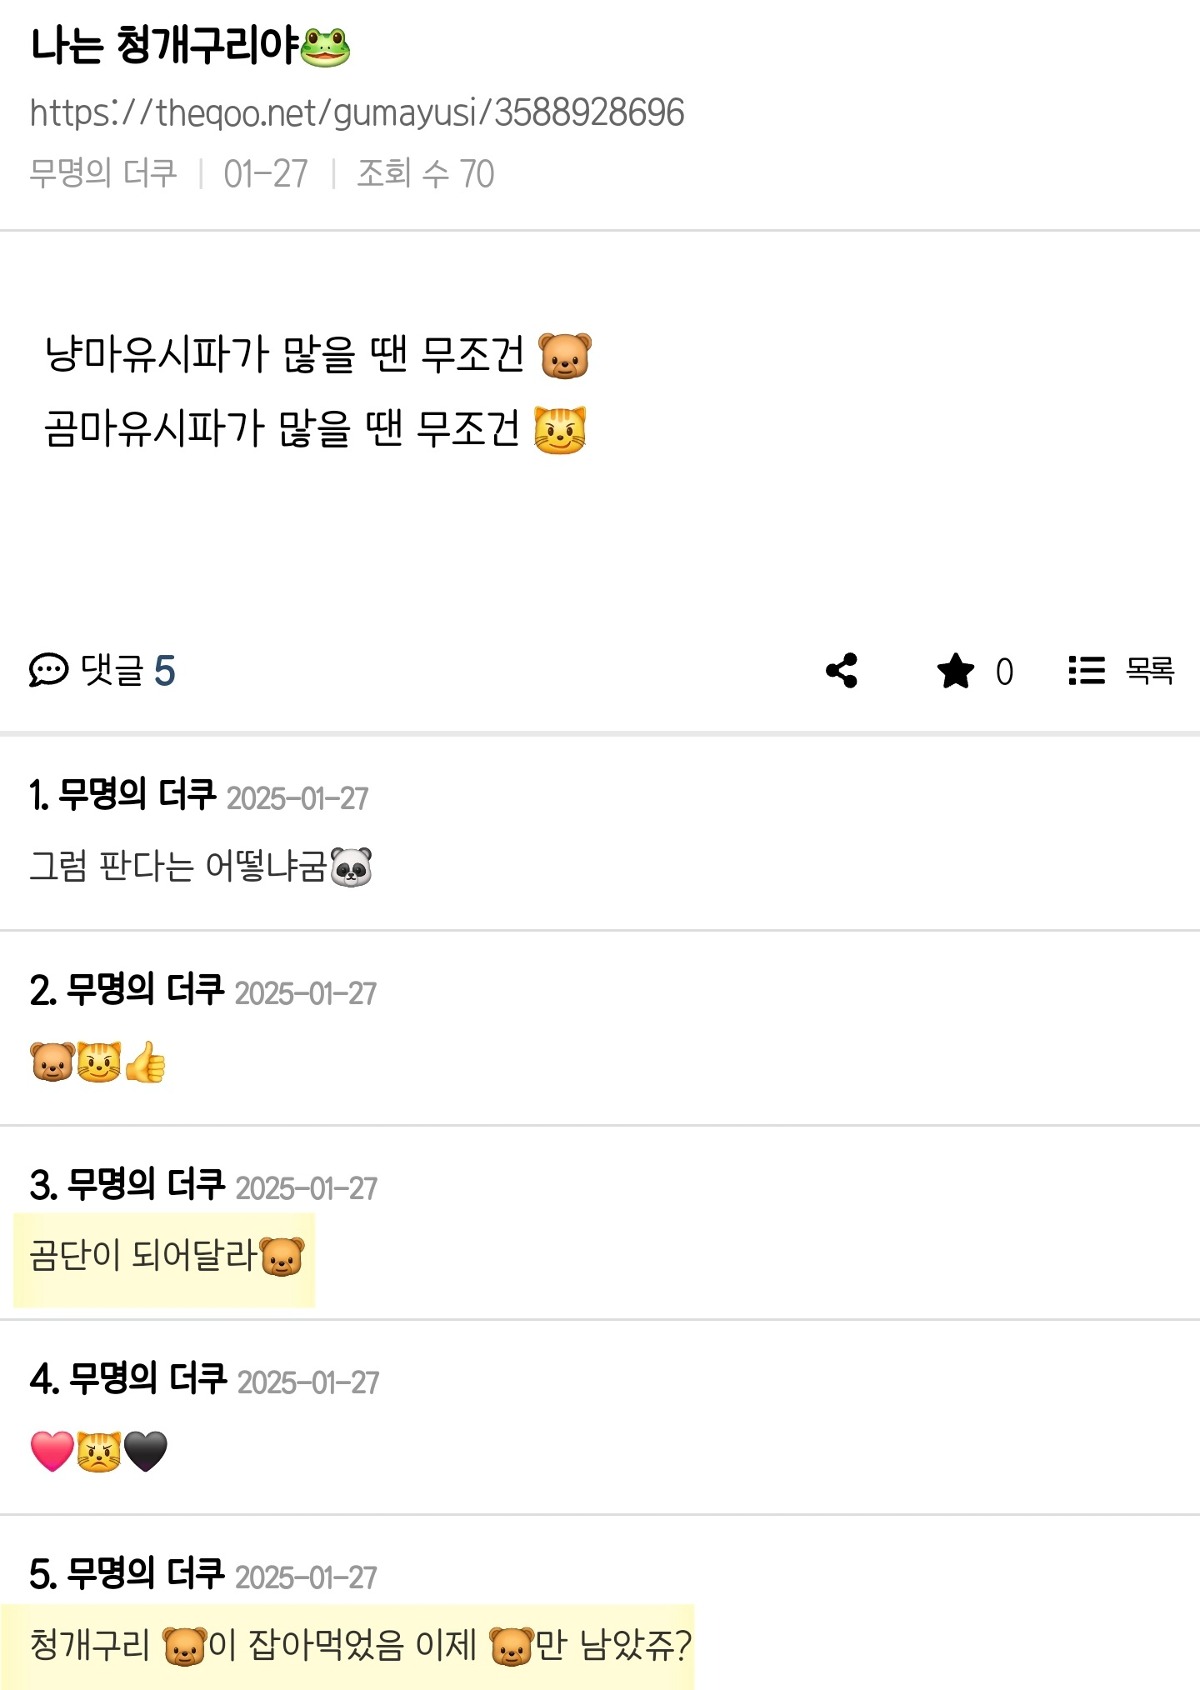Click the share icon
The width and height of the screenshot is (1200, 1690).
842,670
